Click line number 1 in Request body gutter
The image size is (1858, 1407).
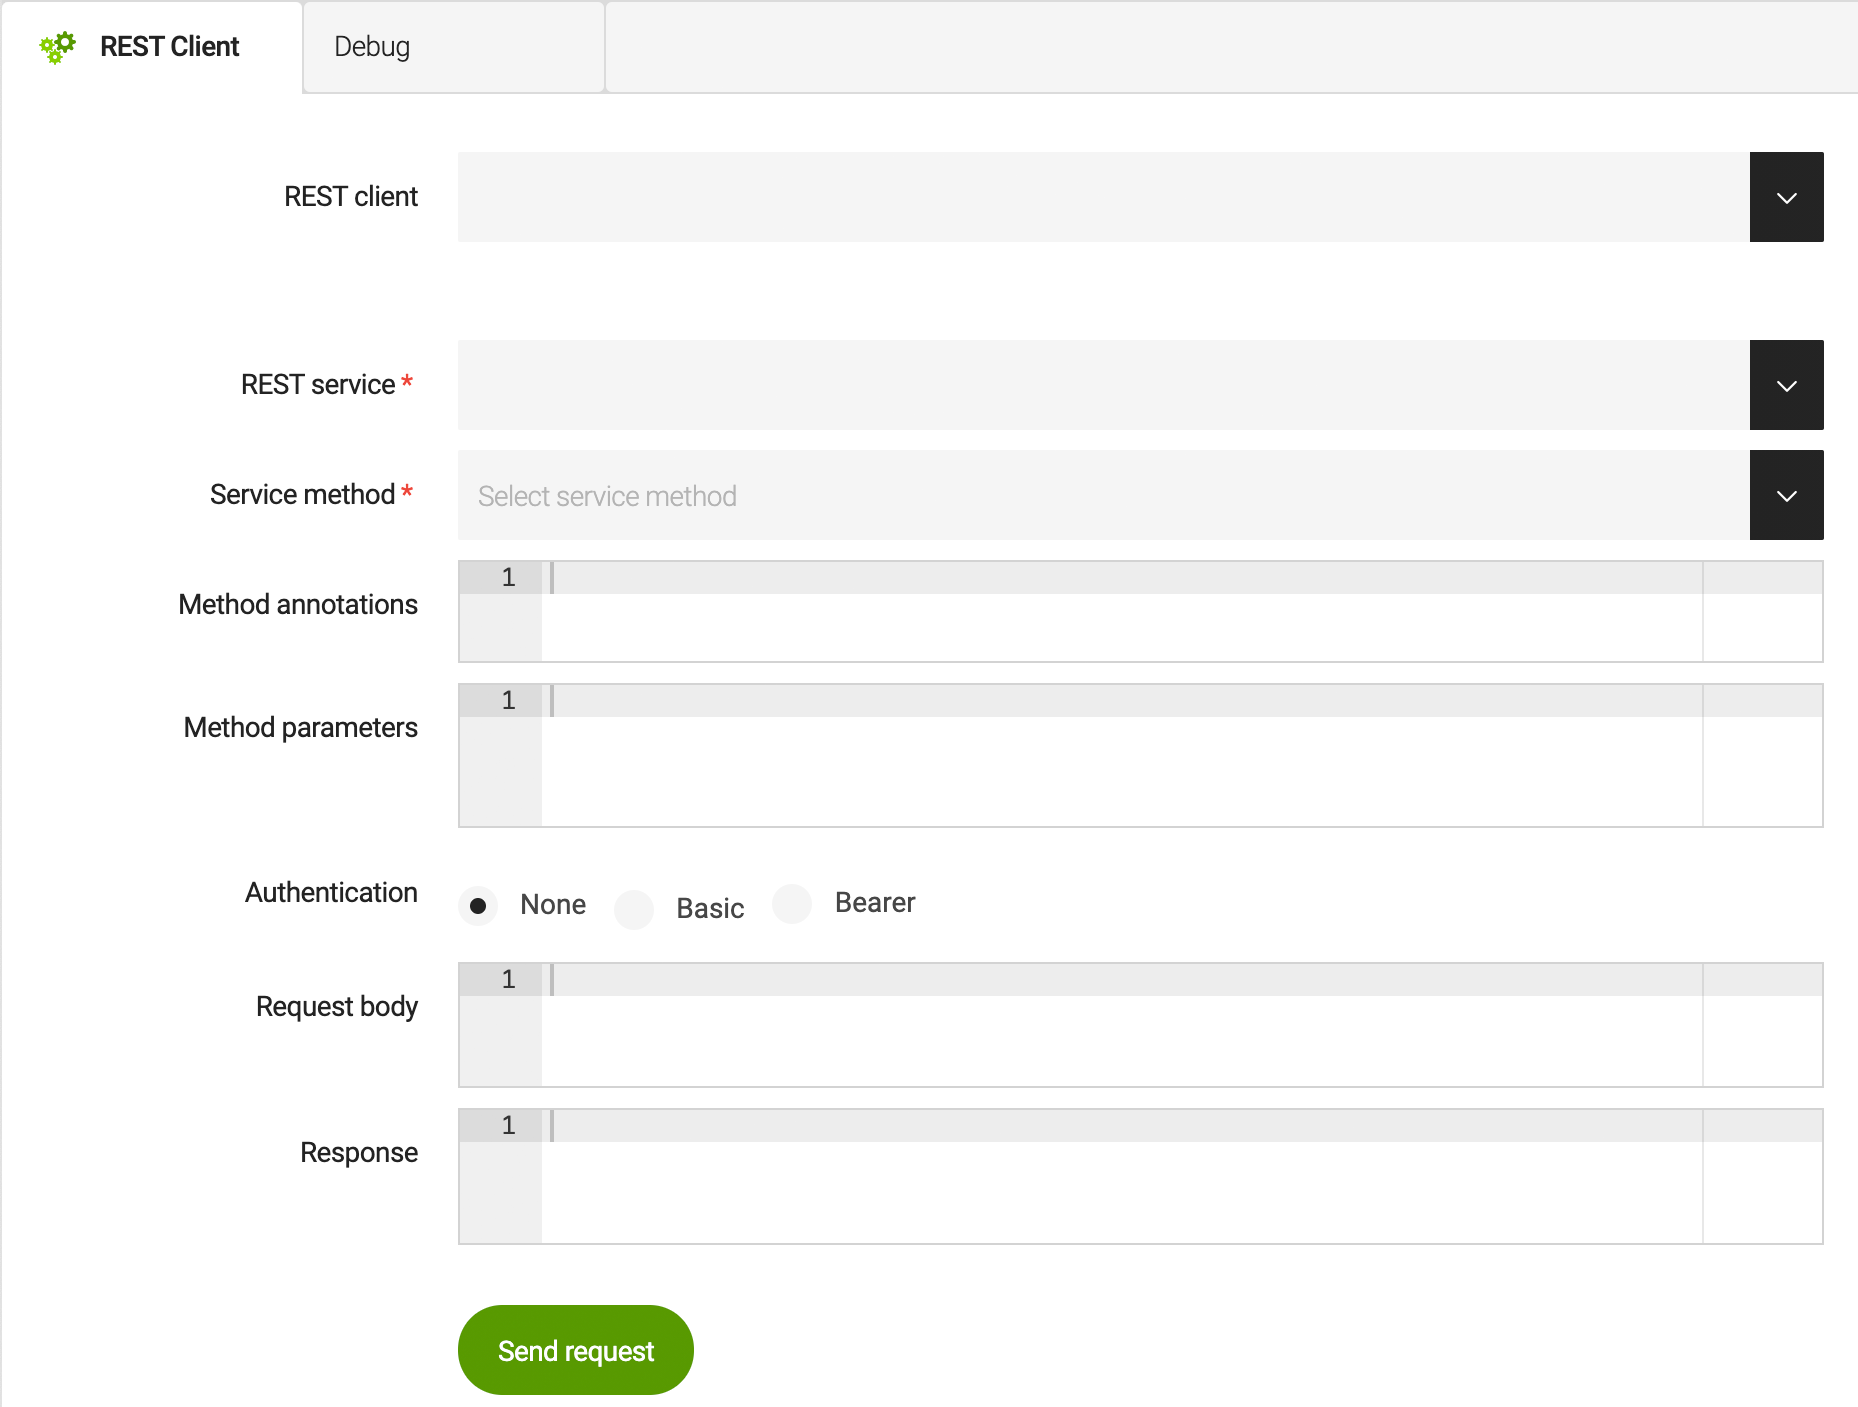tap(508, 980)
